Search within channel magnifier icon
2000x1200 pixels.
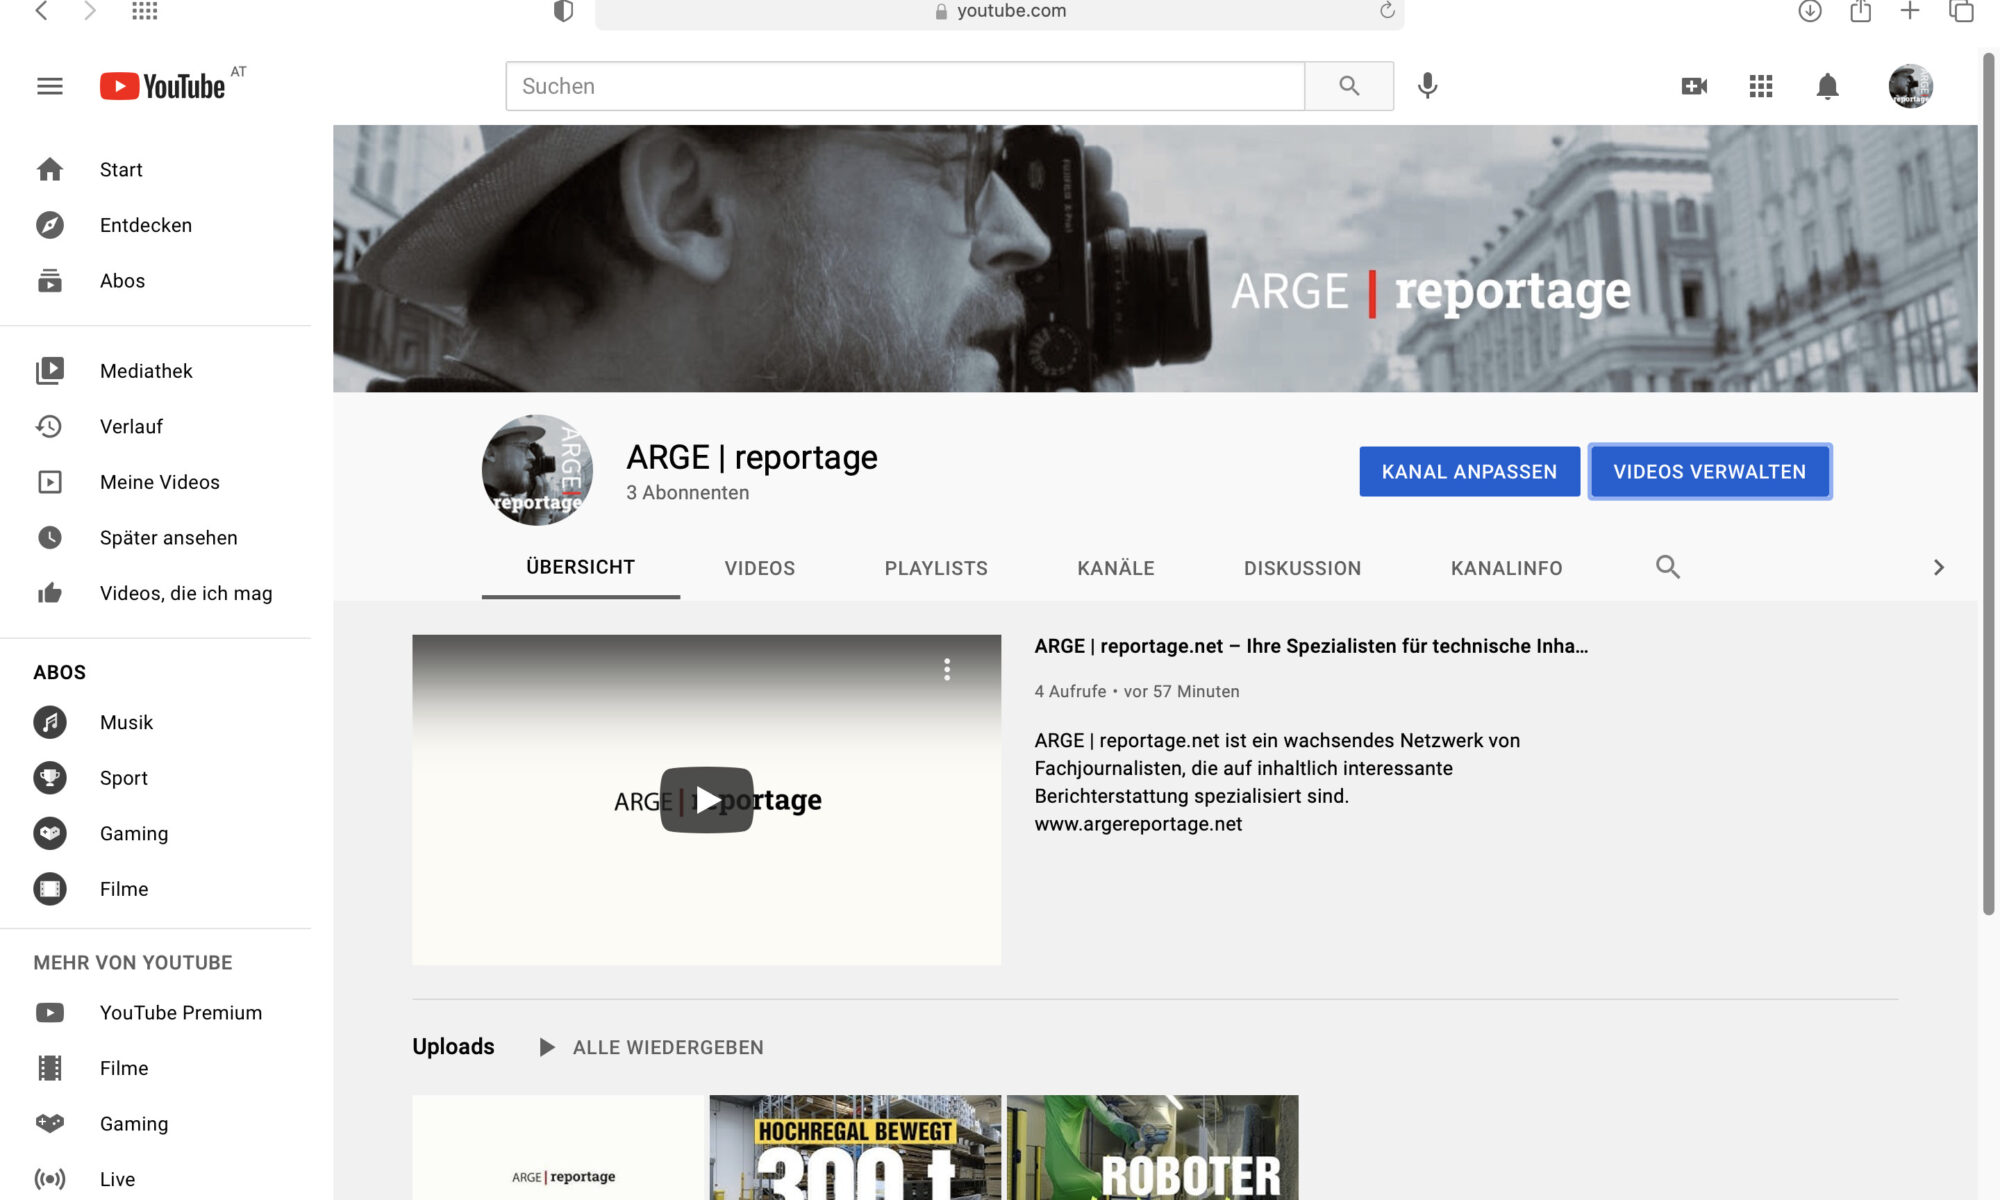(1667, 567)
